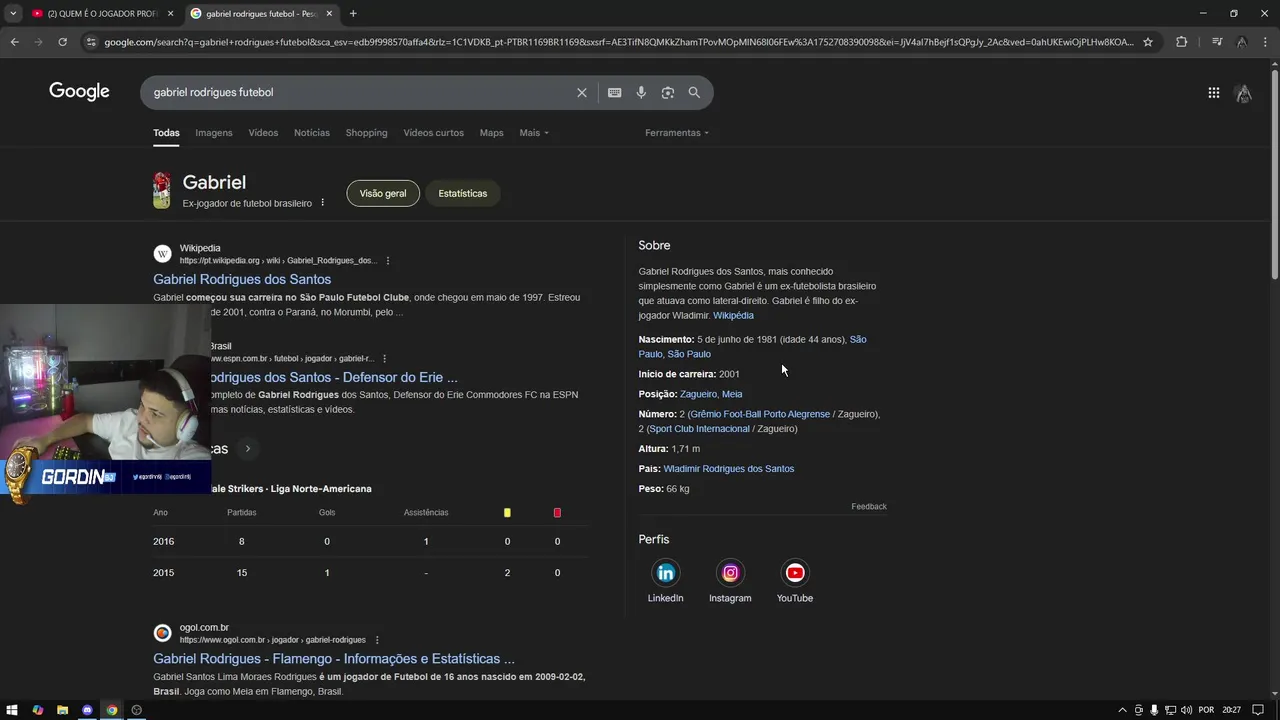Select the Todas results tab
The width and height of the screenshot is (1280, 720).
tap(166, 133)
